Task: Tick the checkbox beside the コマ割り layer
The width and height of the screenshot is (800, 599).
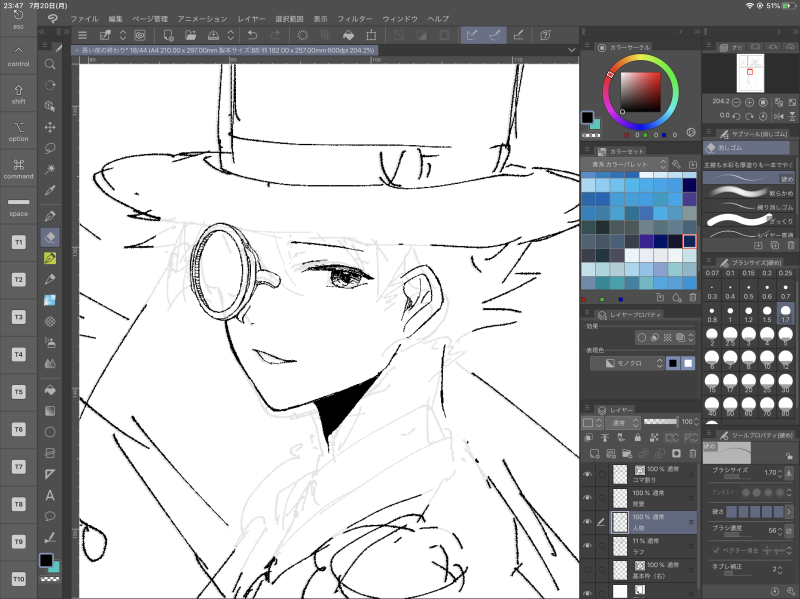Action: 602,474
